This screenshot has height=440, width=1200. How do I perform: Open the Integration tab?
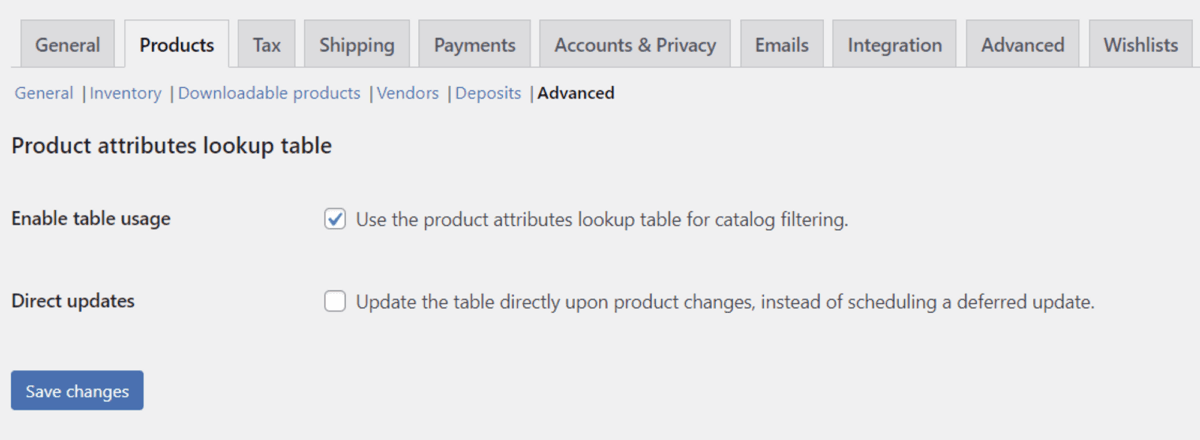[895, 45]
